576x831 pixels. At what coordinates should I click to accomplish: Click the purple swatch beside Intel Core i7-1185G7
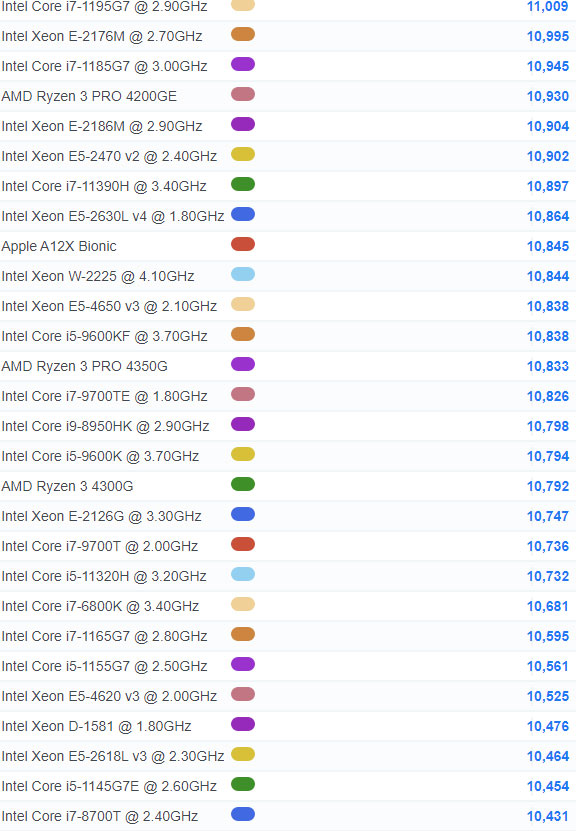[x=243, y=65]
